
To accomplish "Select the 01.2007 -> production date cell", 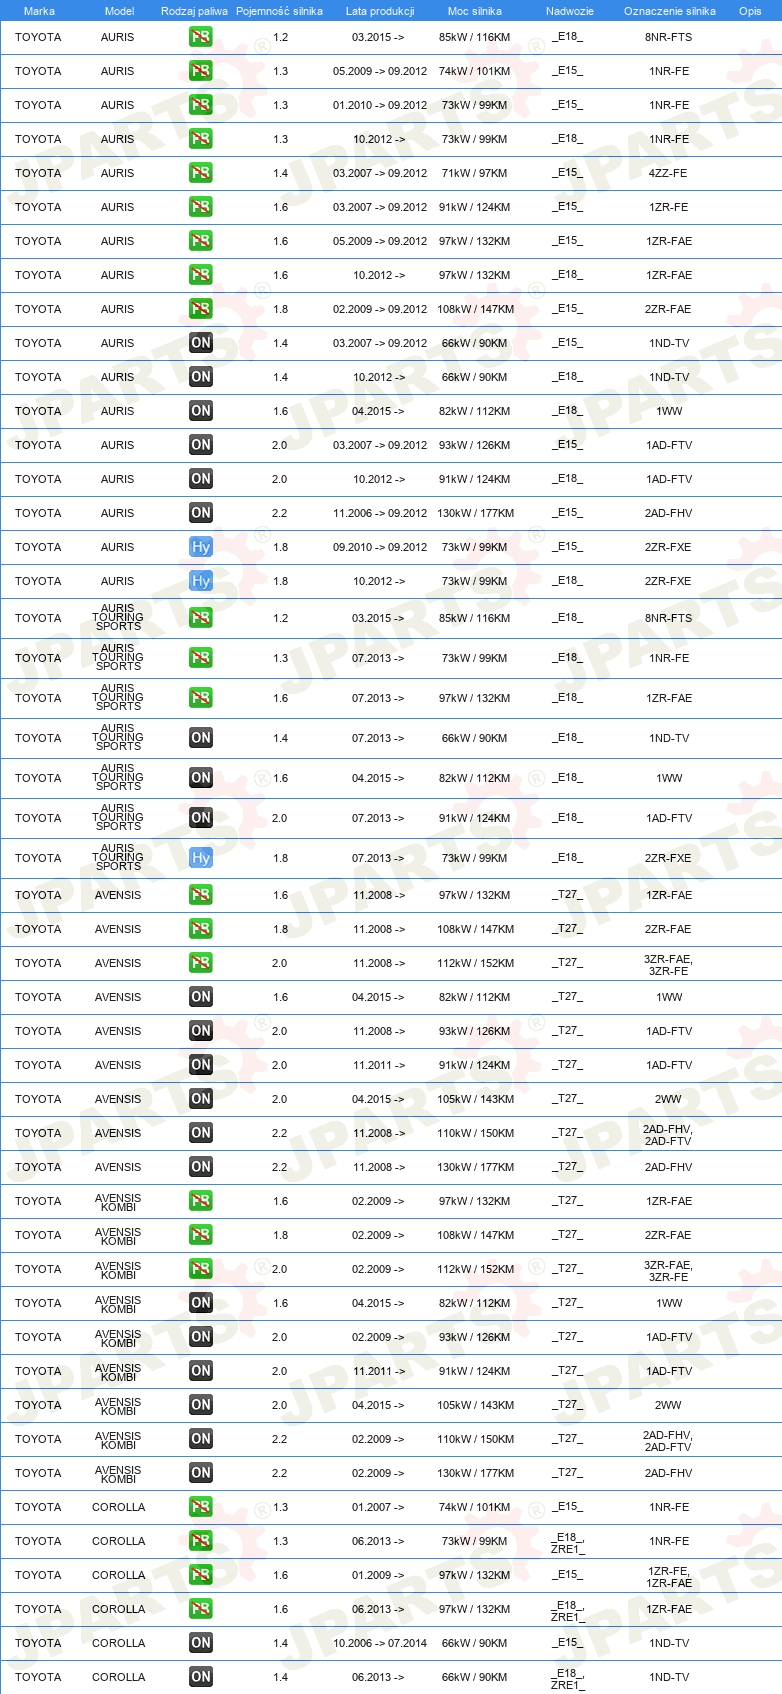I will [x=378, y=1507].
